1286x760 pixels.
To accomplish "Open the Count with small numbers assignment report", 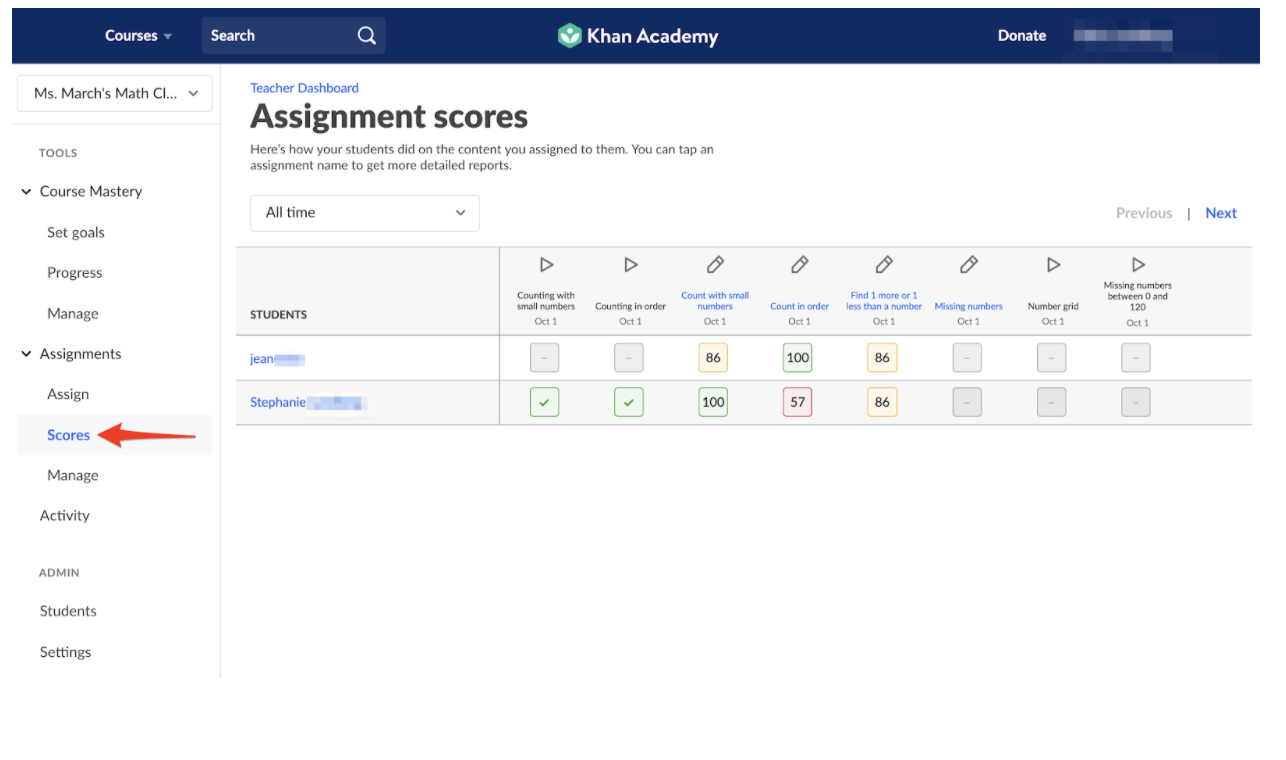I will [x=715, y=301].
